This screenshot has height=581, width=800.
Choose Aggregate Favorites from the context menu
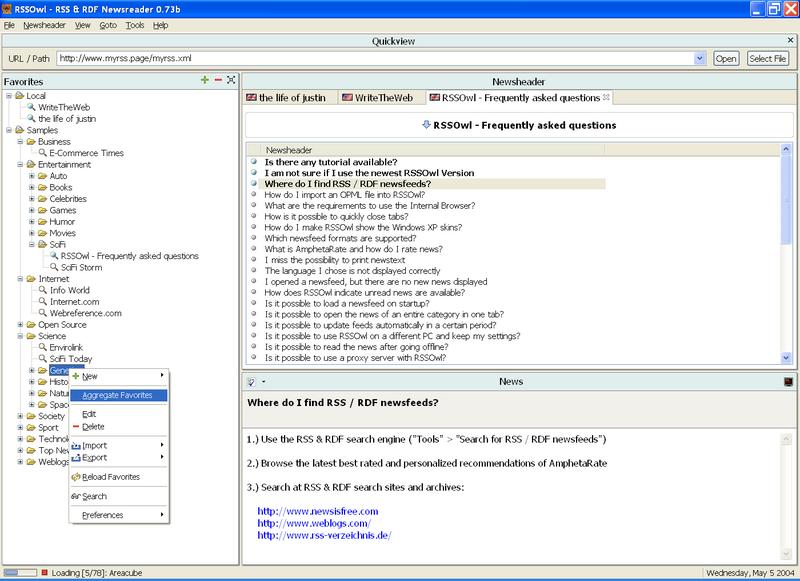tap(118, 395)
